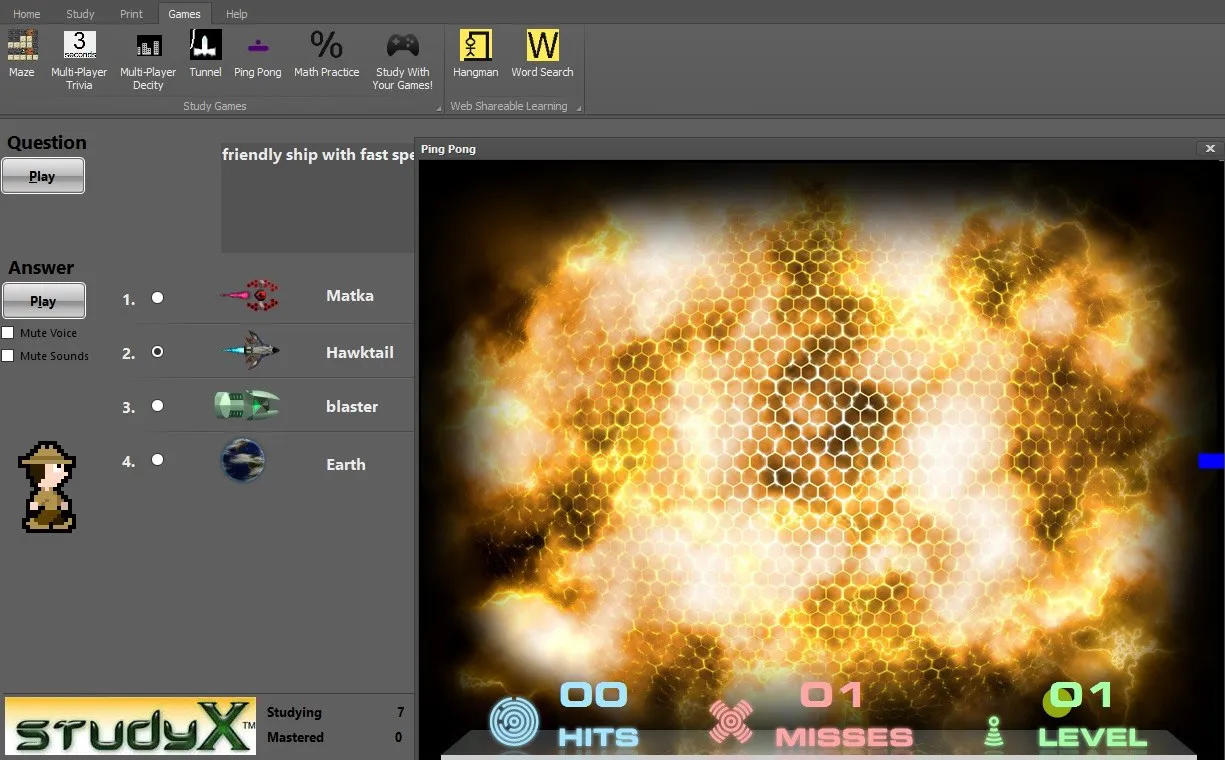The height and width of the screenshot is (760, 1225).
Task: Play the question audio
Action: (43, 176)
